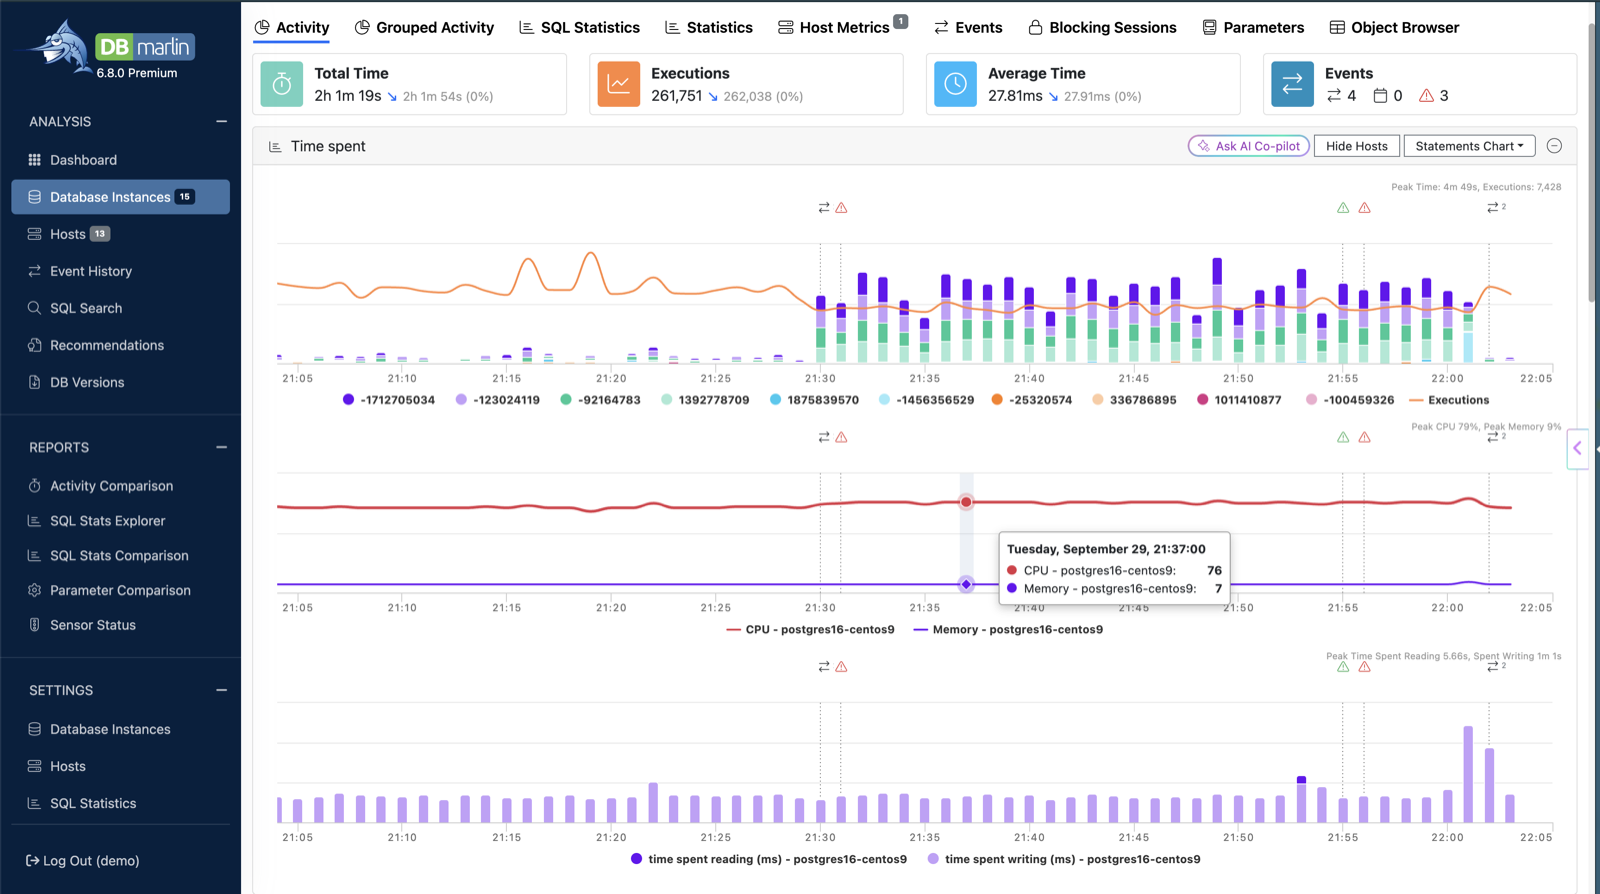This screenshot has height=894, width=1600.
Task: Toggle legend series -1712705034
Action: pyautogui.click(x=389, y=400)
